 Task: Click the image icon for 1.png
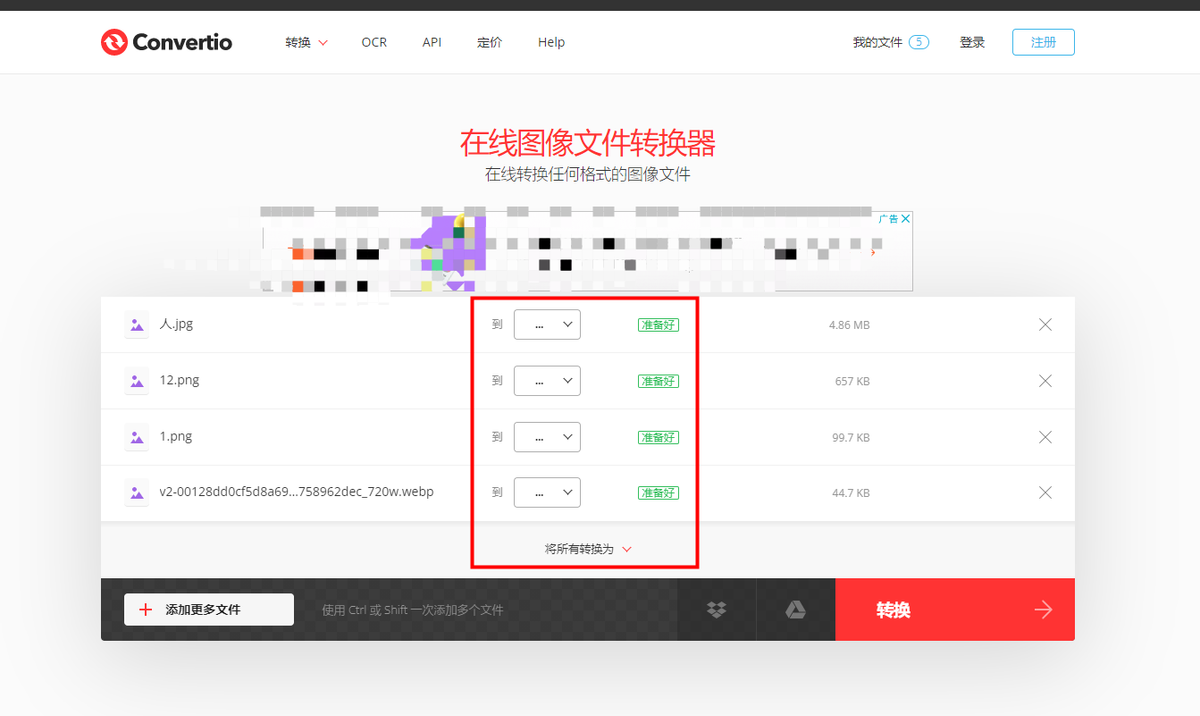136,437
